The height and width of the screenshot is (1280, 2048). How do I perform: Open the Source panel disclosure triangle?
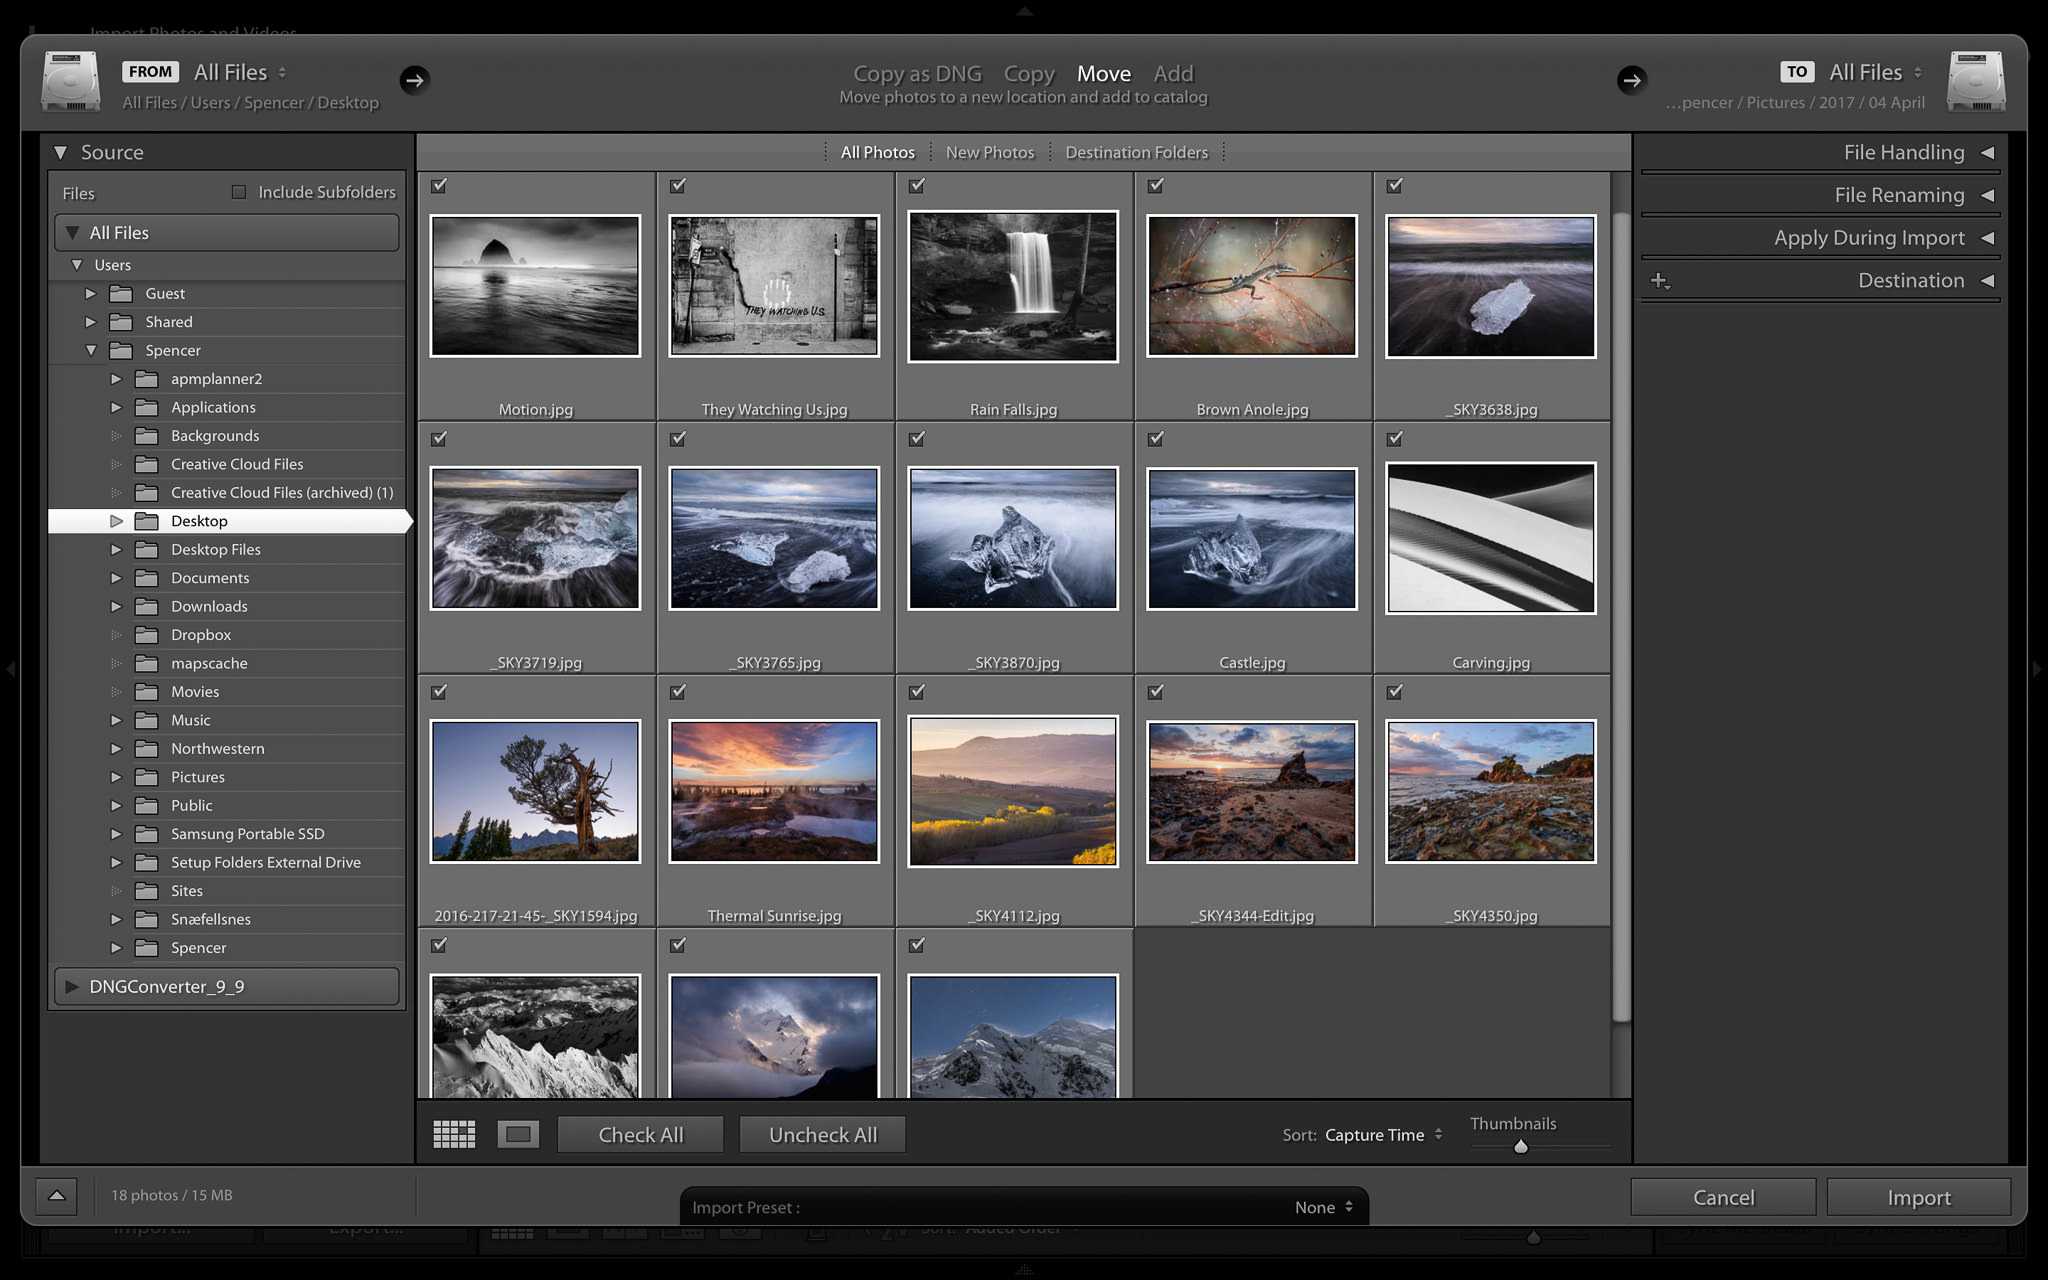59,150
